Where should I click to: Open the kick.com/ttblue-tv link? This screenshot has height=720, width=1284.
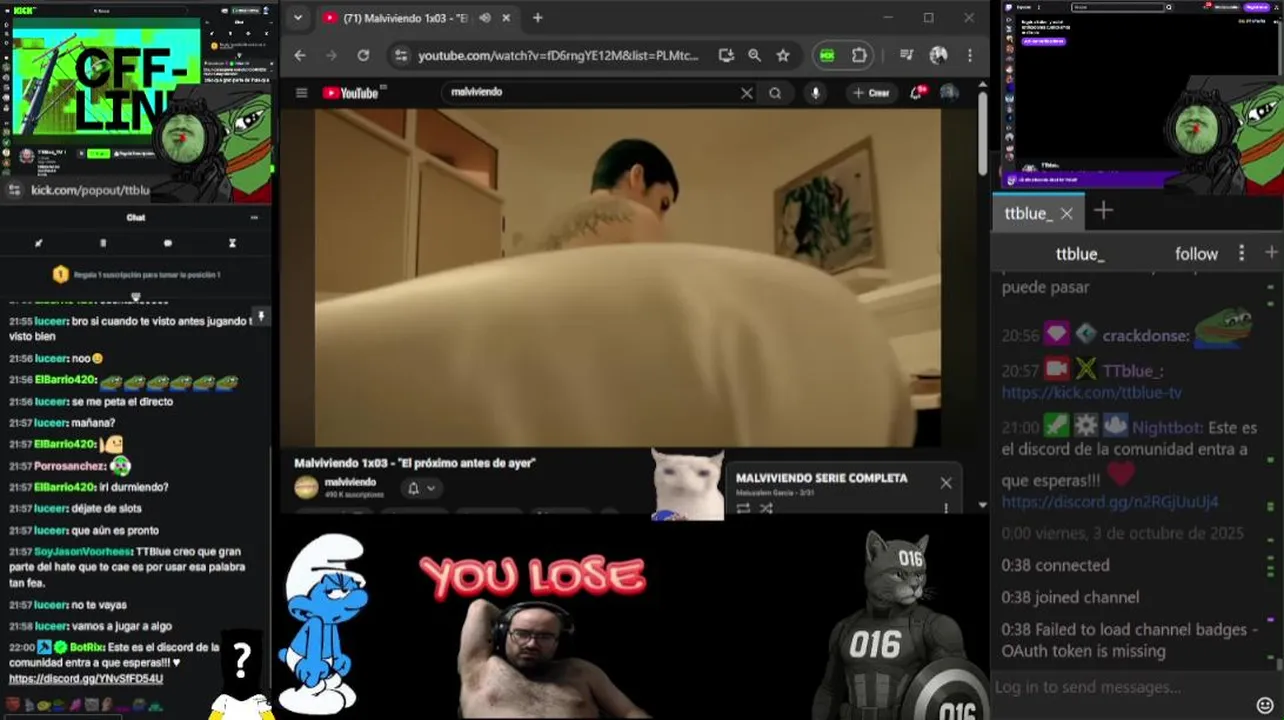pos(1091,393)
